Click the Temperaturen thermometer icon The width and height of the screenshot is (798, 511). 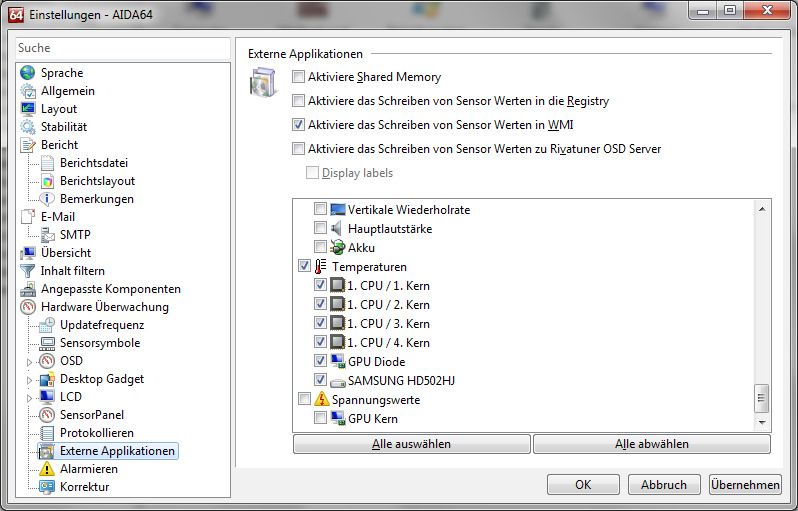point(320,267)
